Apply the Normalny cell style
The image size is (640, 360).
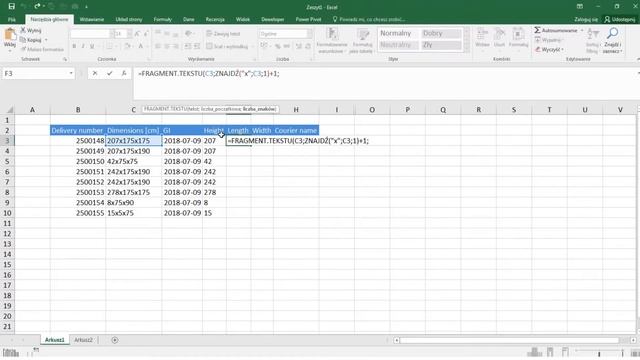[398, 33]
